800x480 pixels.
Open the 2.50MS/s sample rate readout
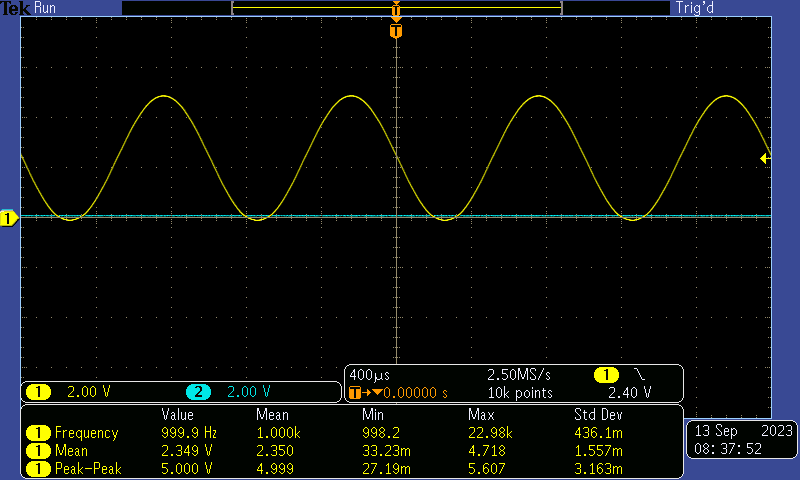518,374
